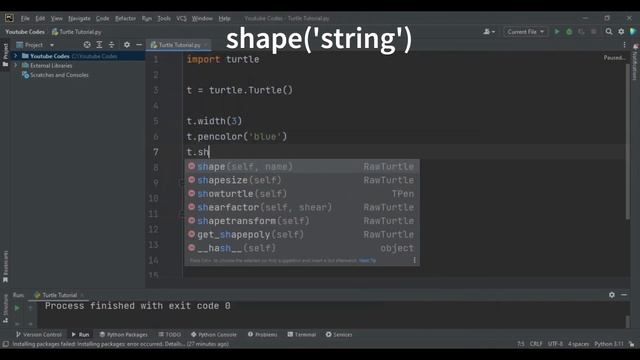Run the current file with green play button

557,31
